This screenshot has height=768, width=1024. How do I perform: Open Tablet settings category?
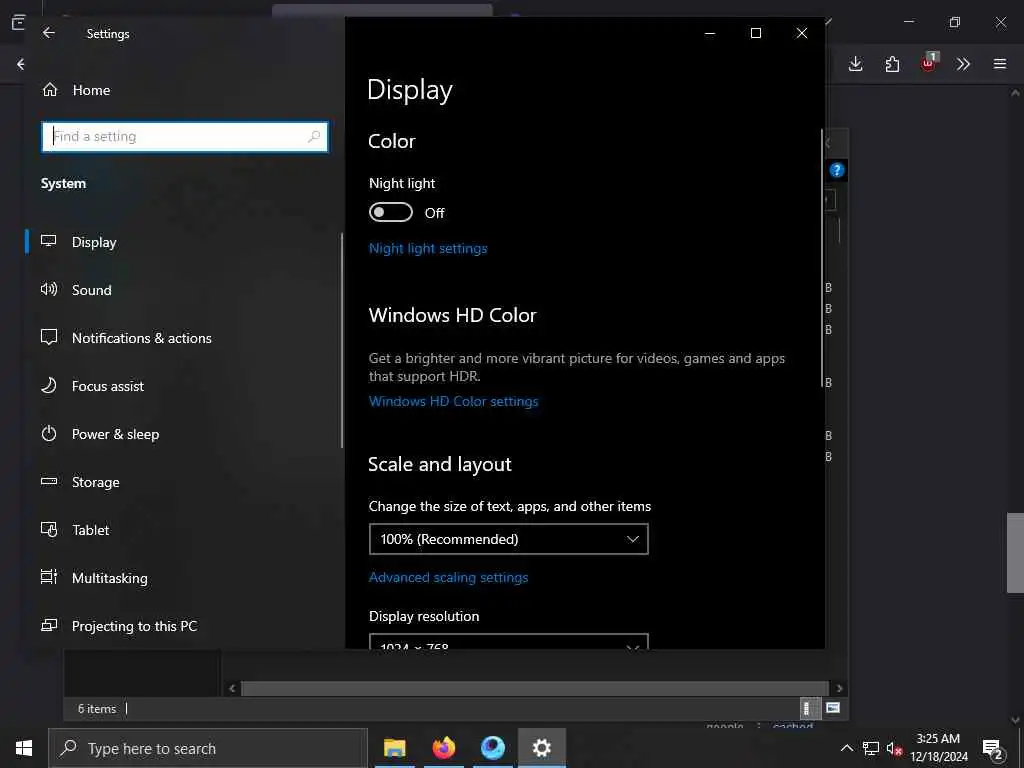(183, 530)
